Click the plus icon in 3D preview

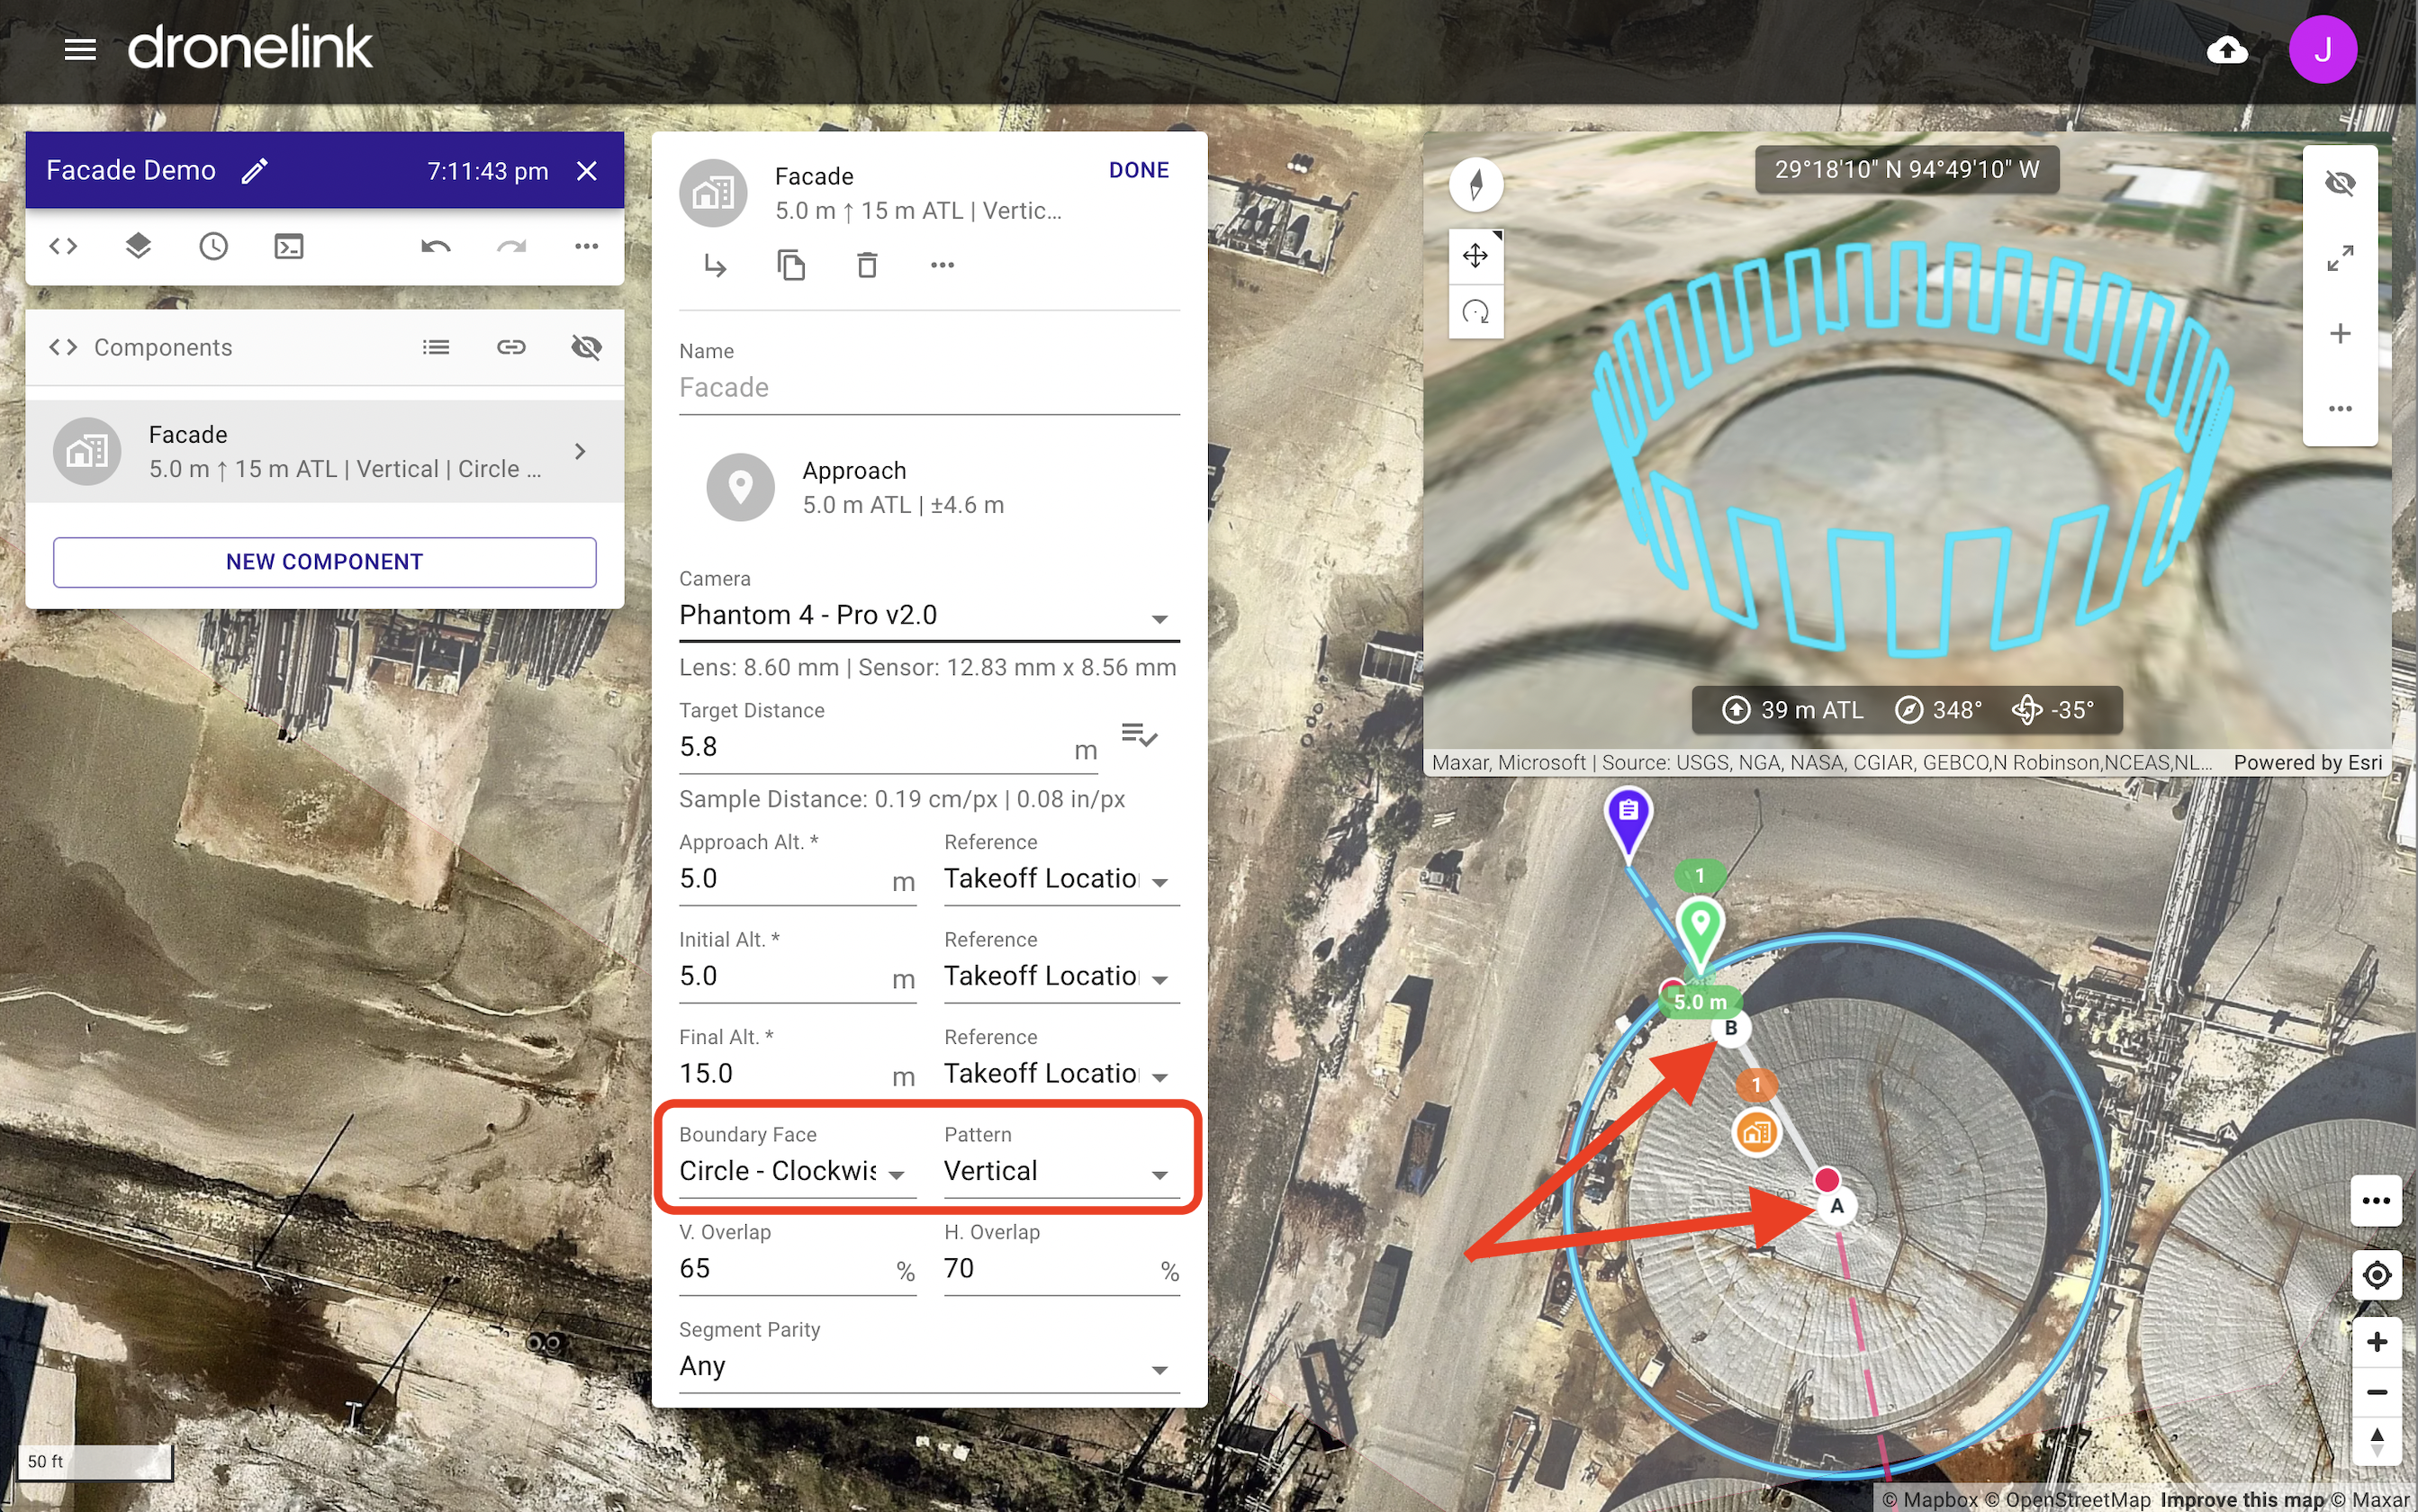point(2340,333)
